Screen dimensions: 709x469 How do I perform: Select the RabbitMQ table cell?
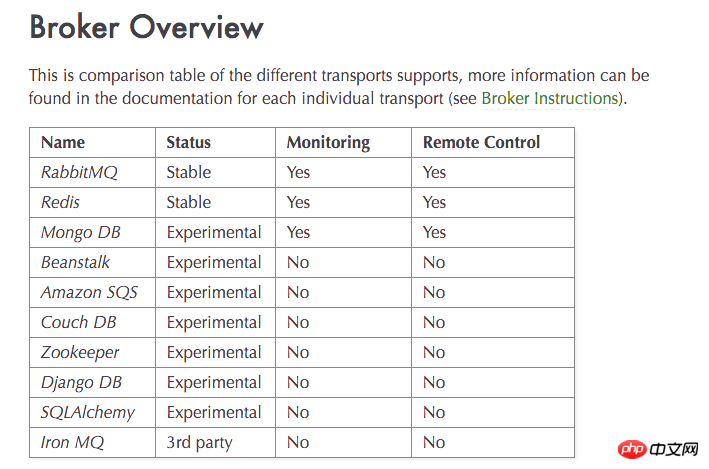79,172
